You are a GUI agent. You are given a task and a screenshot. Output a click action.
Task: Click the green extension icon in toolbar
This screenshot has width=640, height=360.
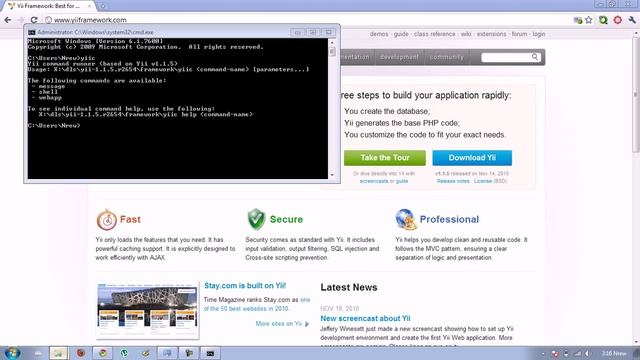(x=603, y=20)
